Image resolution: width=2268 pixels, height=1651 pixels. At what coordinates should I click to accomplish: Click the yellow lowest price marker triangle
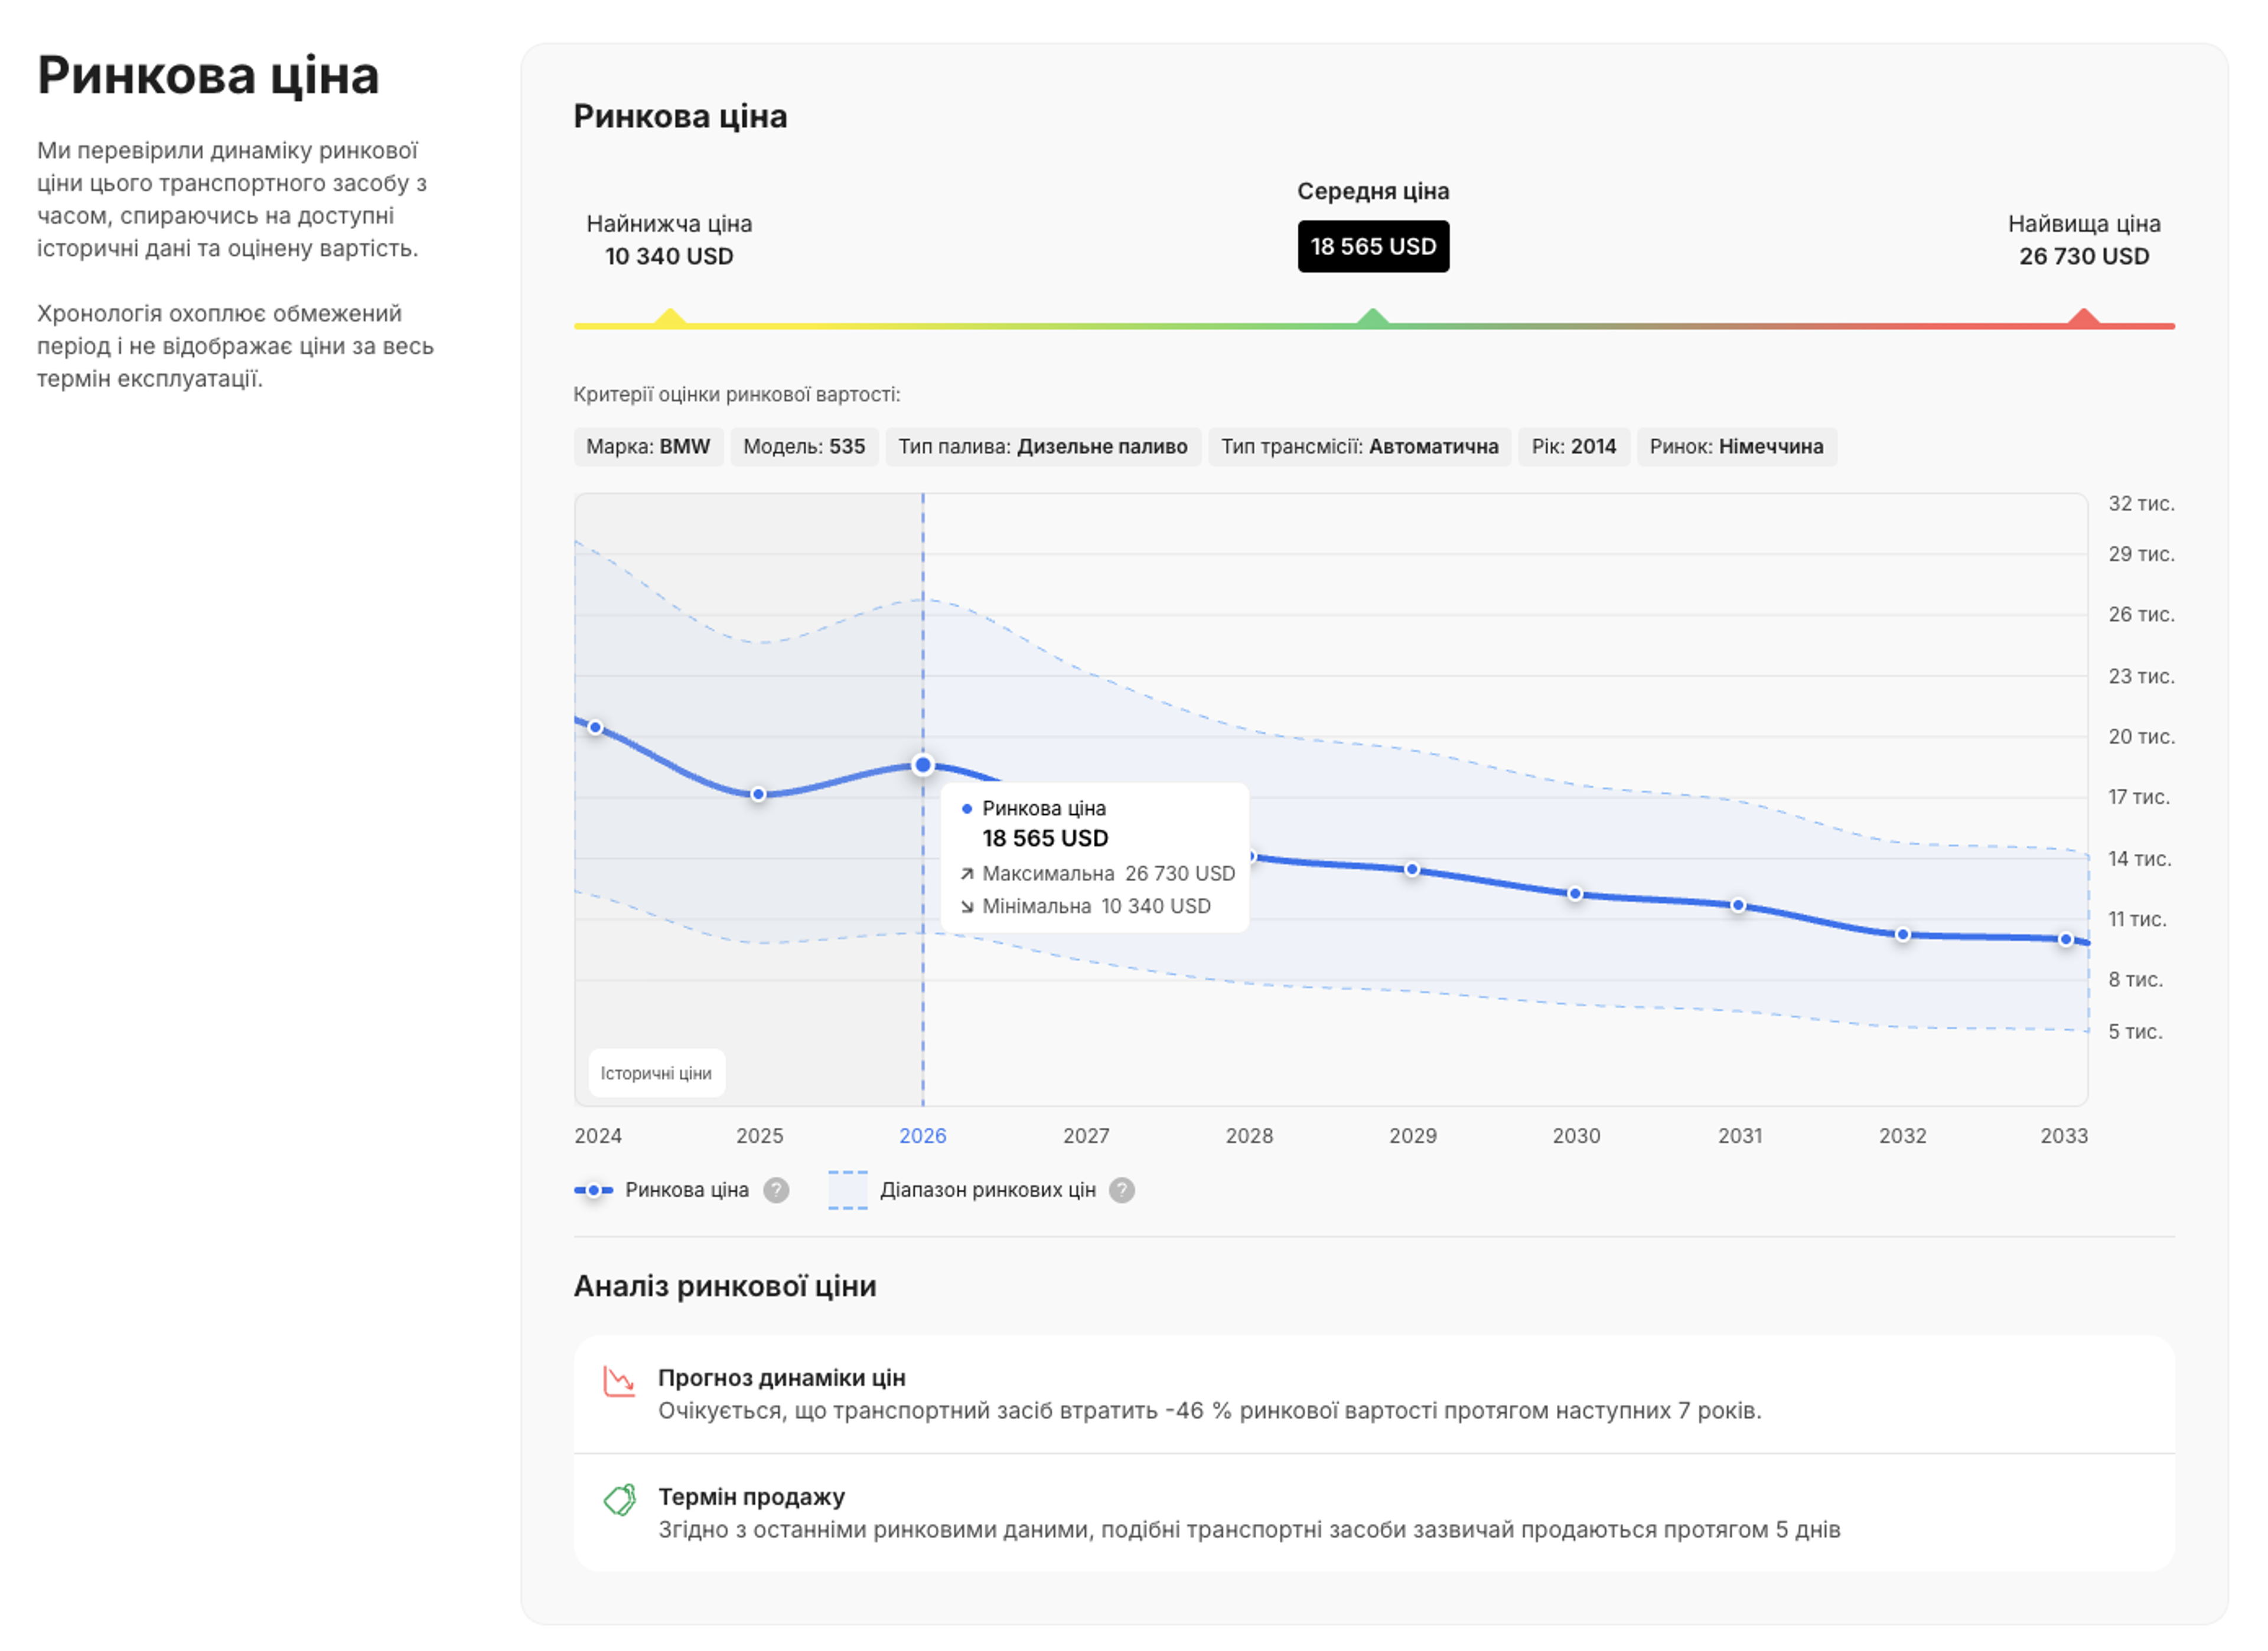point(670,317)
